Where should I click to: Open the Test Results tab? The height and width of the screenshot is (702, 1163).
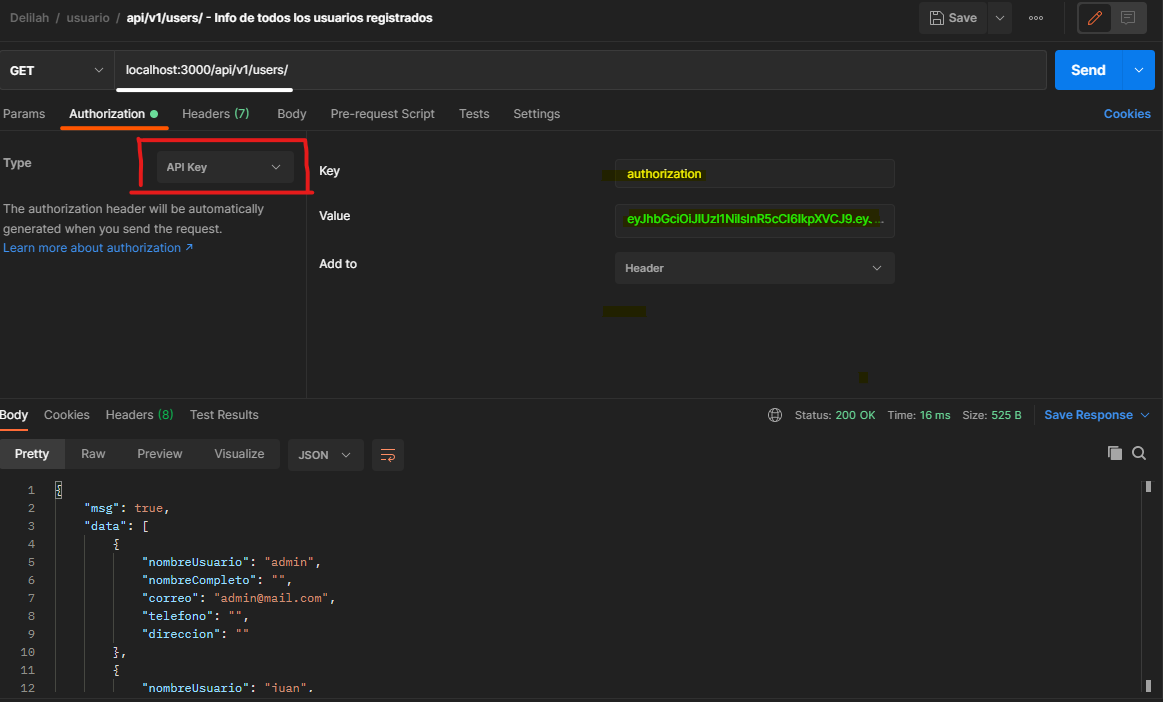224,415
